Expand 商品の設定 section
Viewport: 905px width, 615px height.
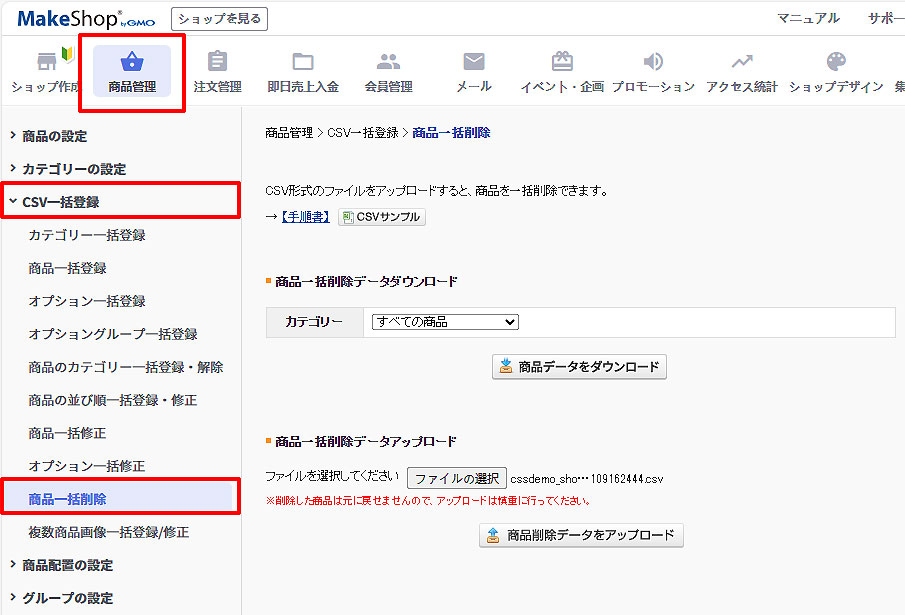pyautogui.click(x=55, y=136)
